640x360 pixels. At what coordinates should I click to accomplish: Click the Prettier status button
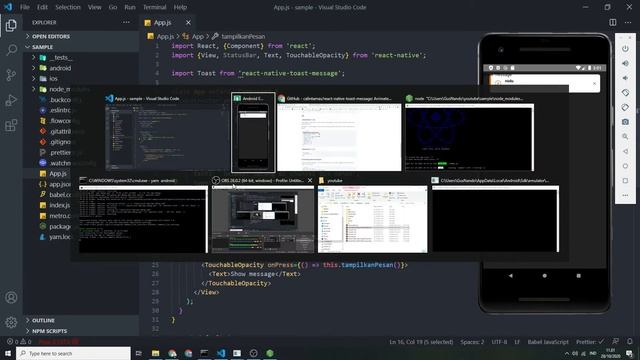tap(589, 342)
